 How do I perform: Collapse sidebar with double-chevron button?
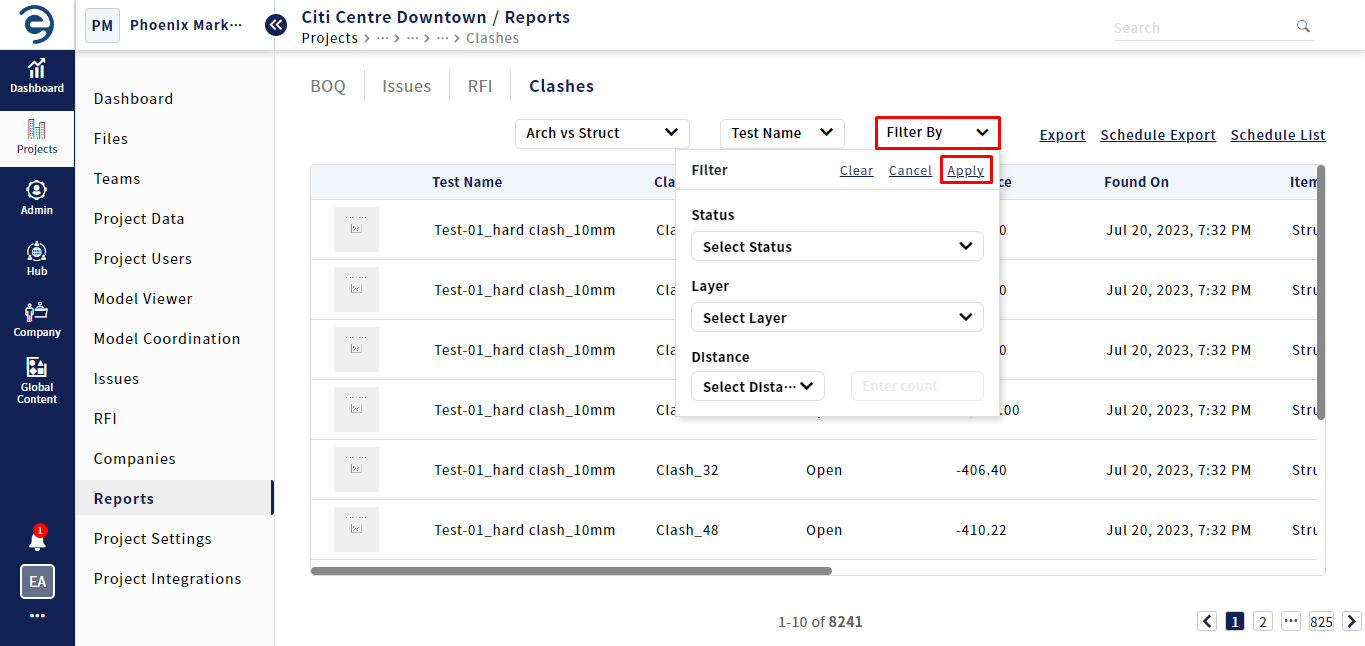point(276,25)
